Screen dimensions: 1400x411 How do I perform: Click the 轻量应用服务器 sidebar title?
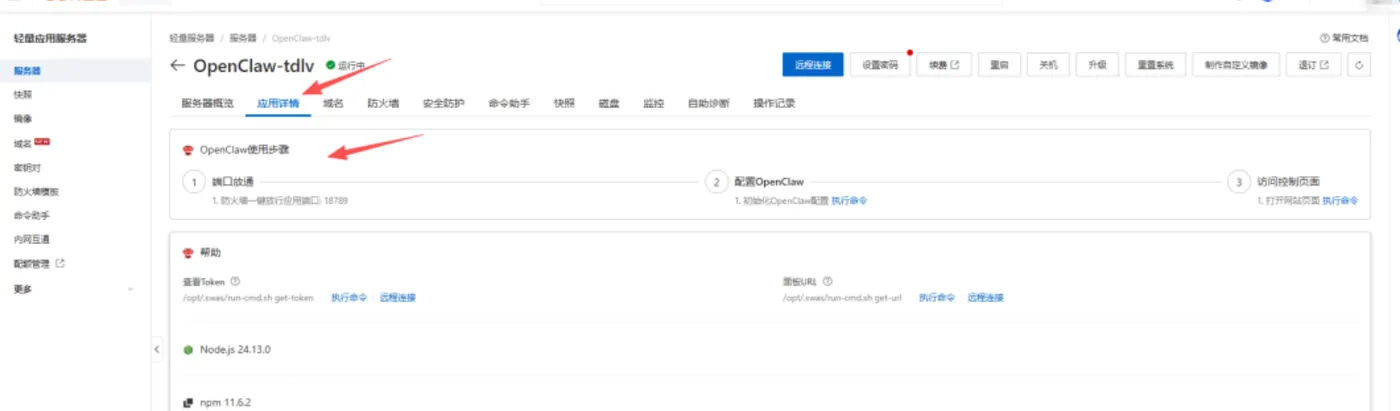point(50,38)
